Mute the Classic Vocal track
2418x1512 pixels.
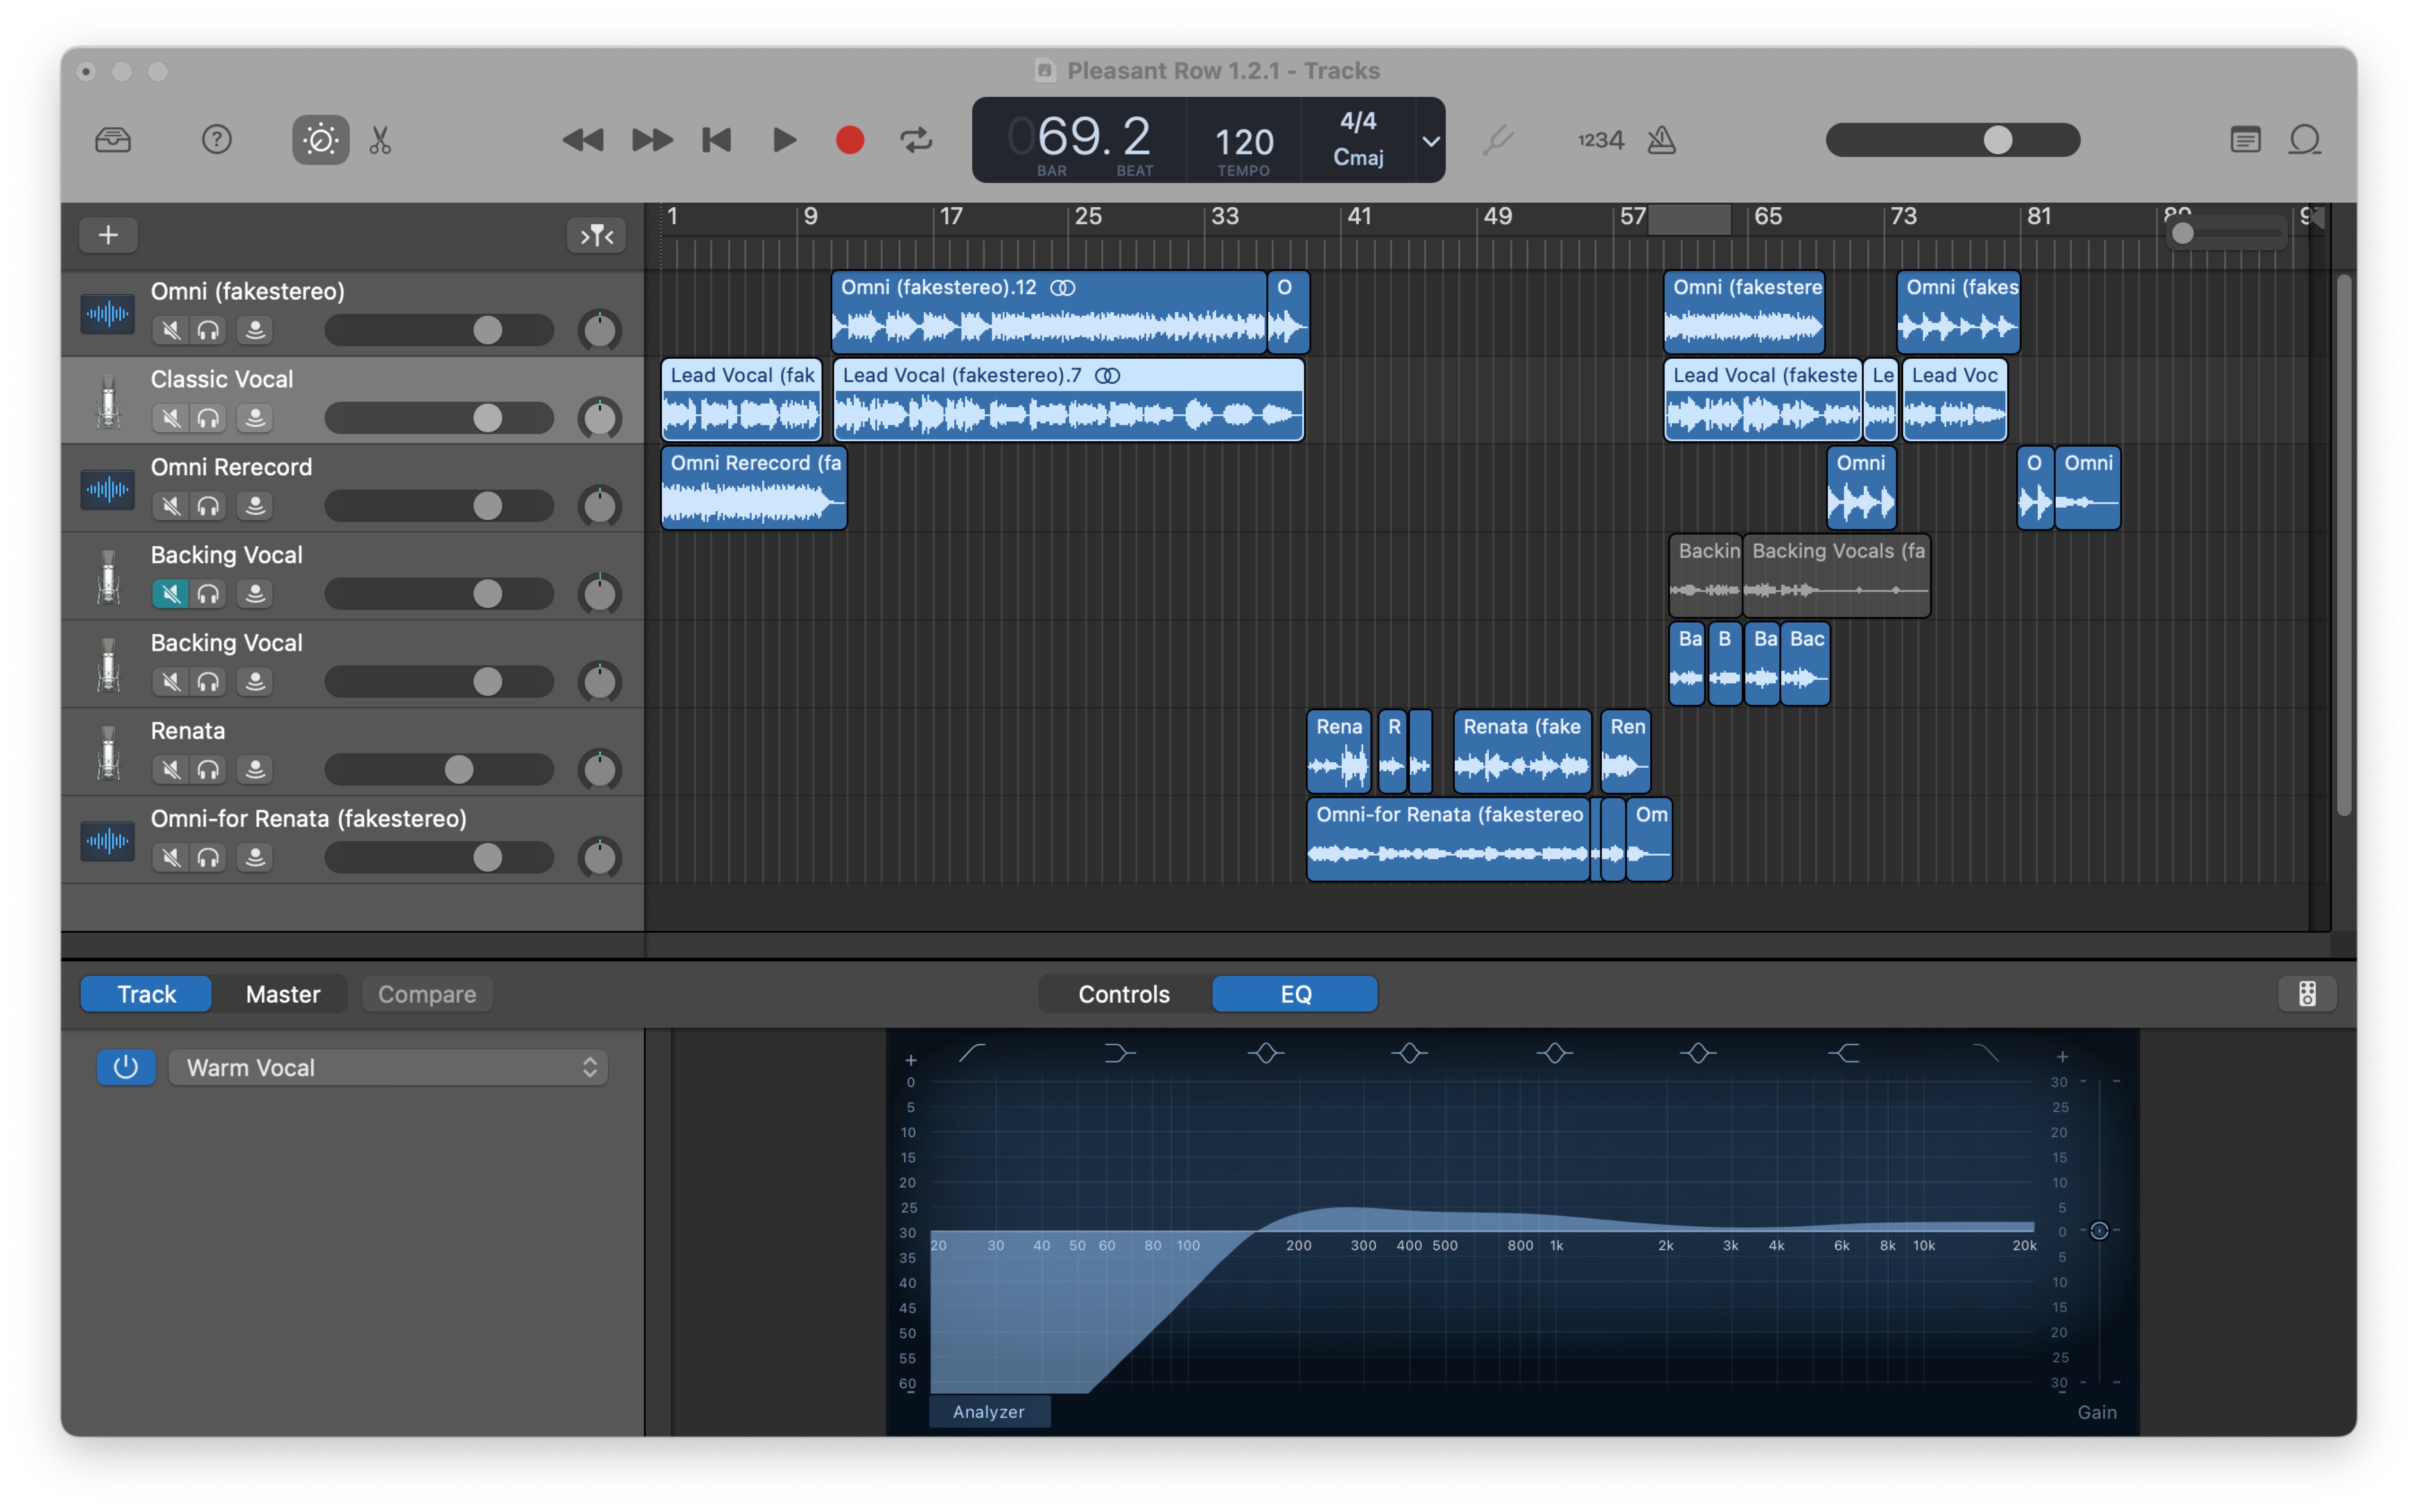click(x=171, y=418)
